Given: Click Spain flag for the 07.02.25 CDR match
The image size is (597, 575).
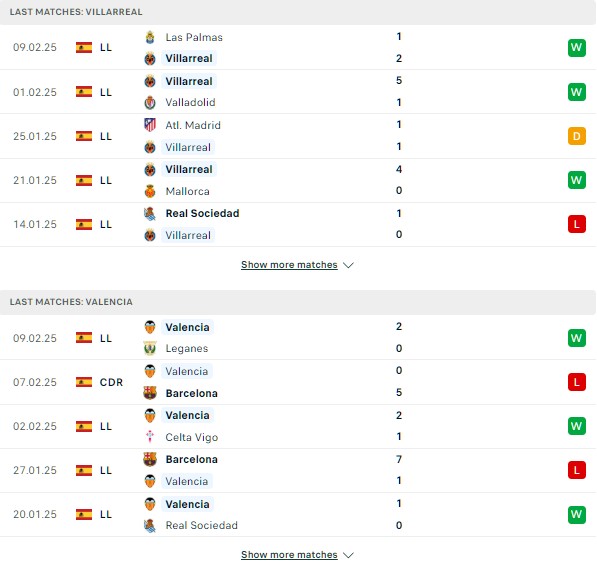Looking at the screenshot, I should pyautogui.click(x=84, y=382).
